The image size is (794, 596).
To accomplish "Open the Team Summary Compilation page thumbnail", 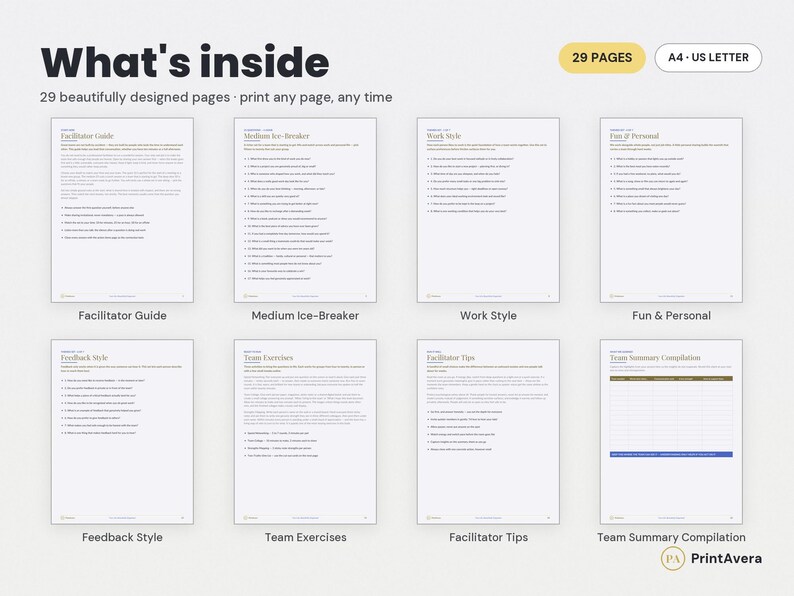I will tap(671, 432).
